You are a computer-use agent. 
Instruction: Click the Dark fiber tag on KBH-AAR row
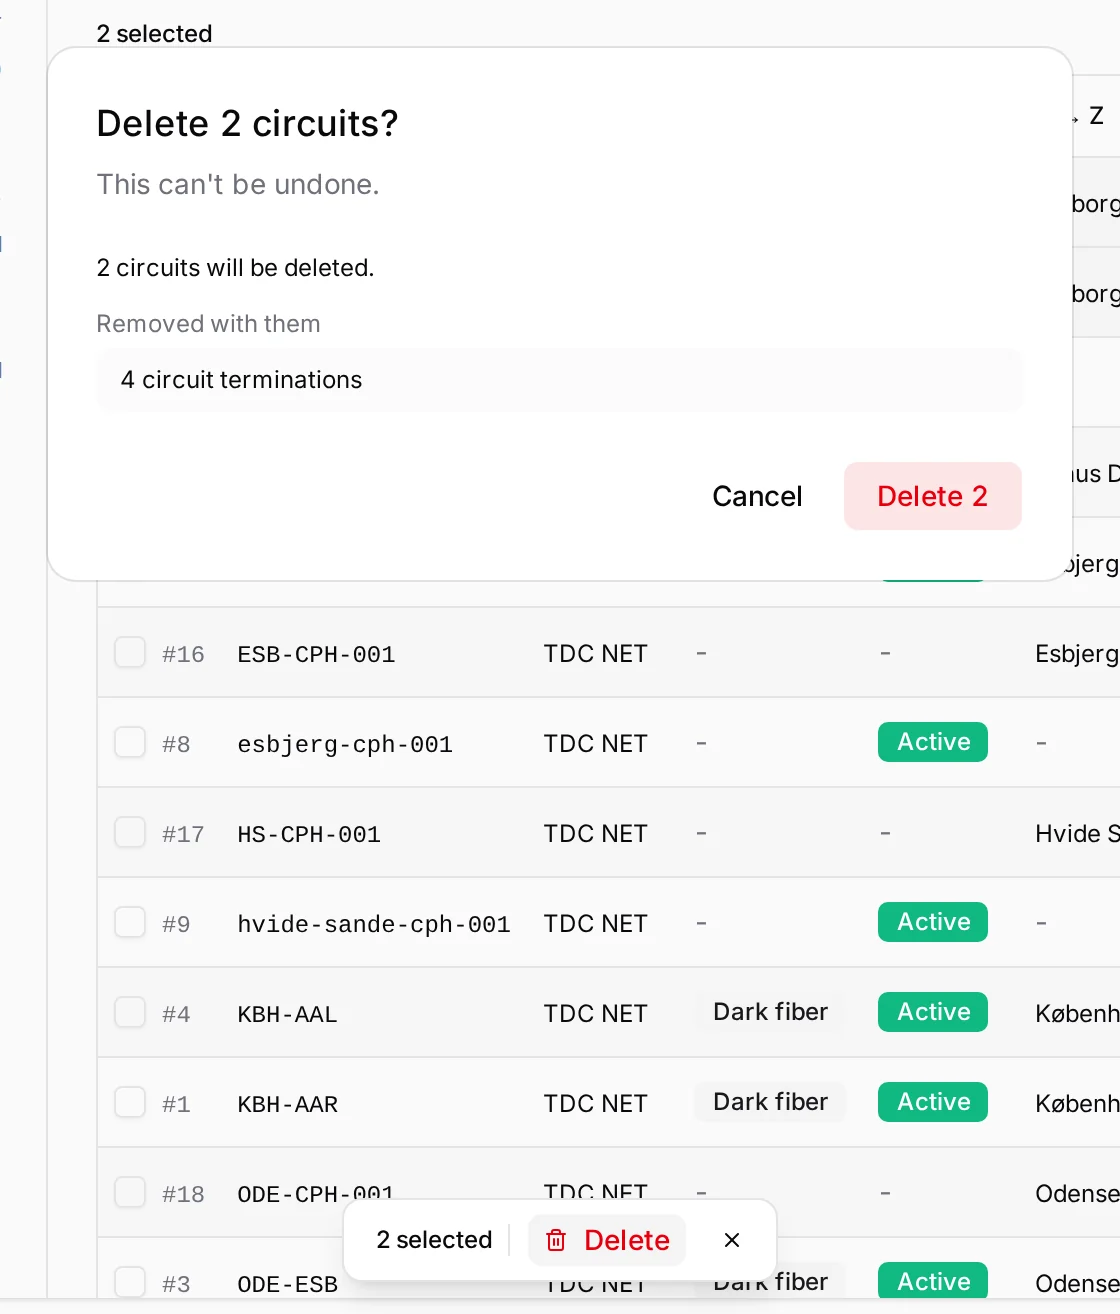(x=770, y=1102)
